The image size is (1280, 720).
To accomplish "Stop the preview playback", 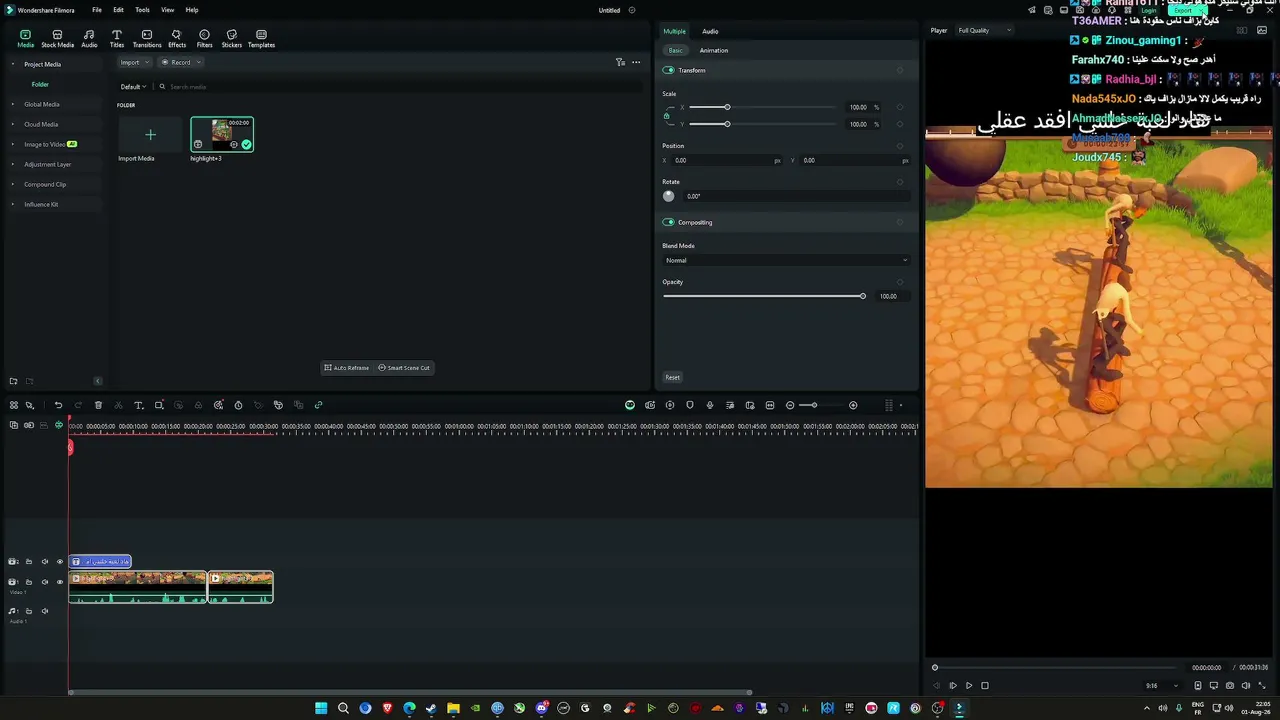I will click(x=985, y=686).
